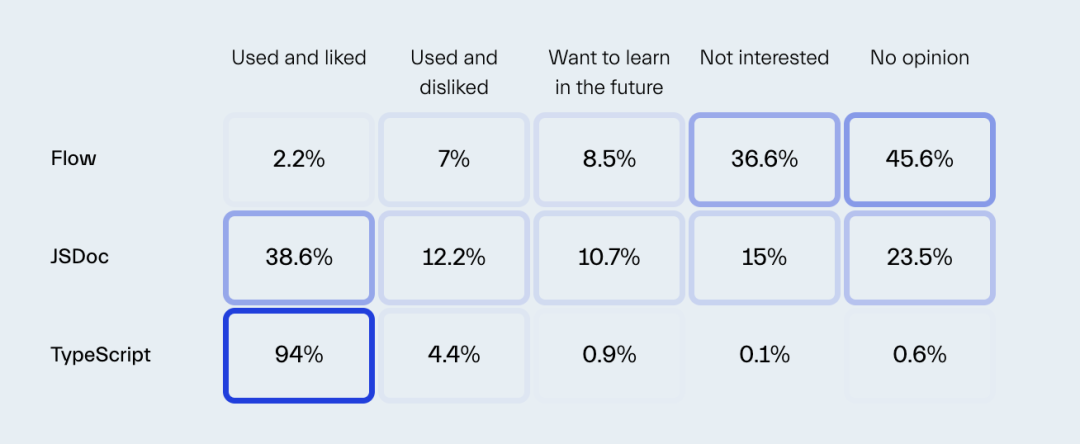The width and height of the screenshot is (1080, 444).
Task: Click the Flow 'No opinion' 45.6% cell
Action: click(919, 159)
